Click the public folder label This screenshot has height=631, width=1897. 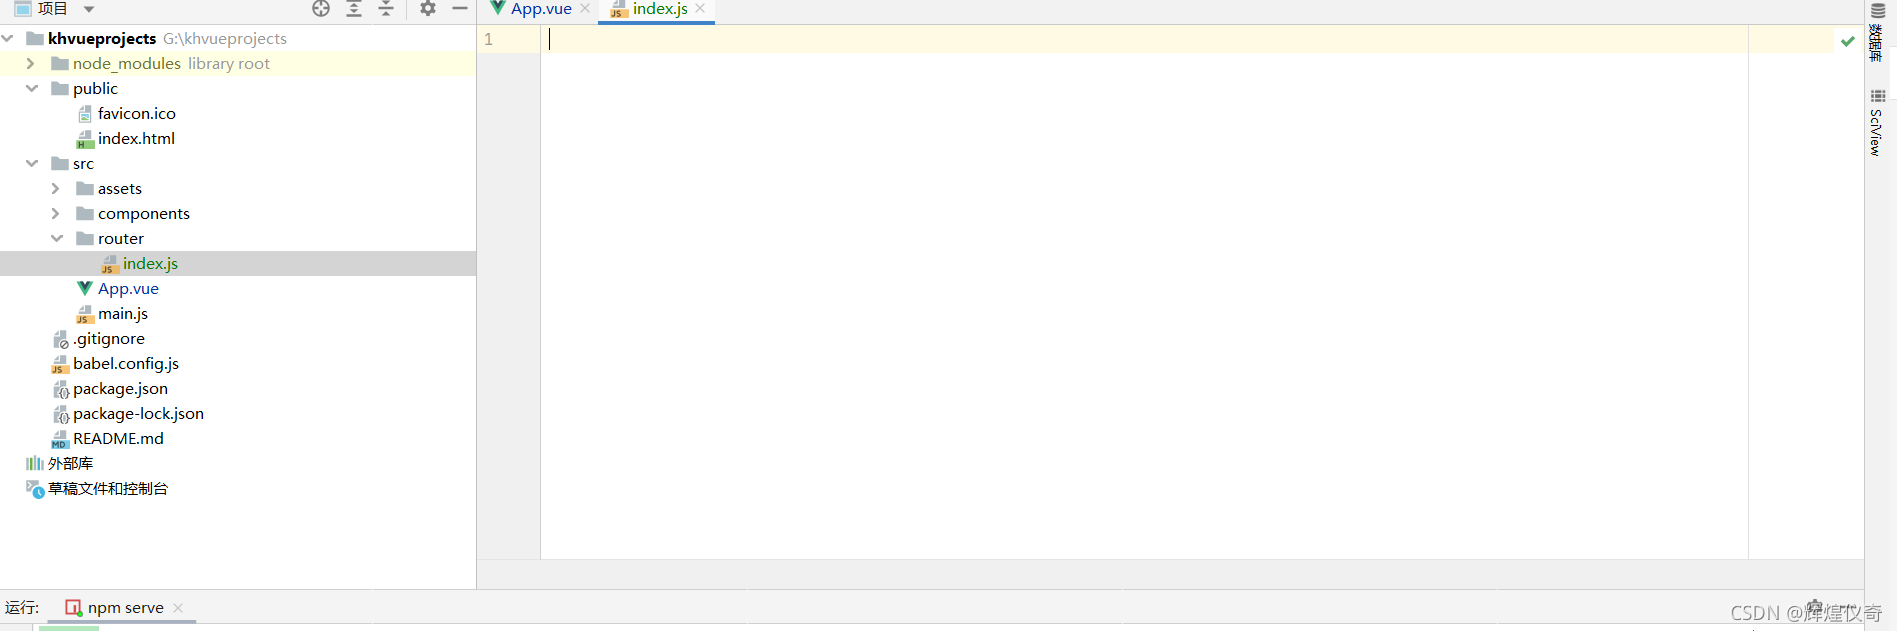[x=95, y=88]
